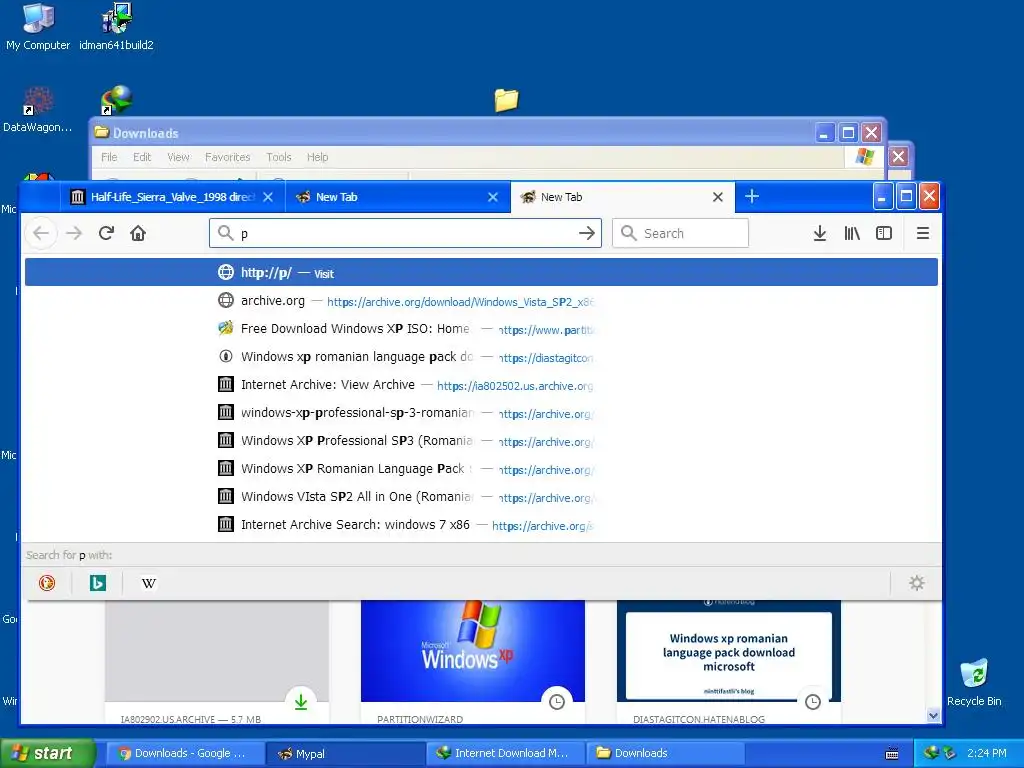
Task: Select Internet Archive: View Archive suggestion
Action: 481,385
